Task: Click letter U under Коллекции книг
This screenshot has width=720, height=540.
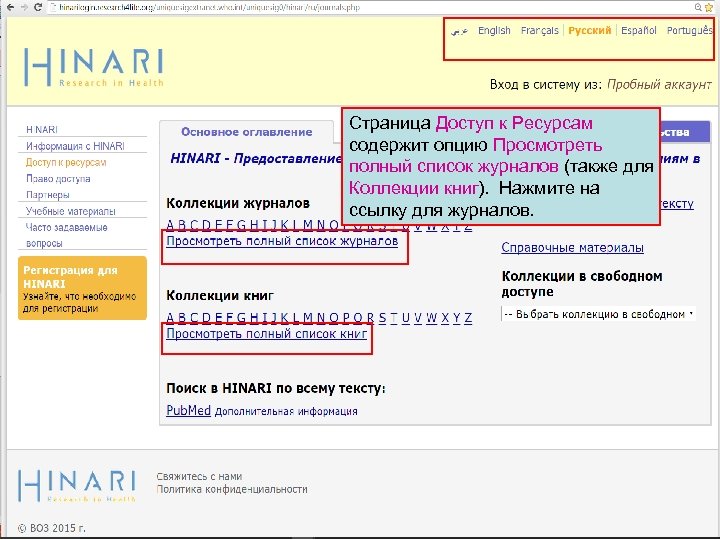Action: pyautogui.click(x=405, y=318)
